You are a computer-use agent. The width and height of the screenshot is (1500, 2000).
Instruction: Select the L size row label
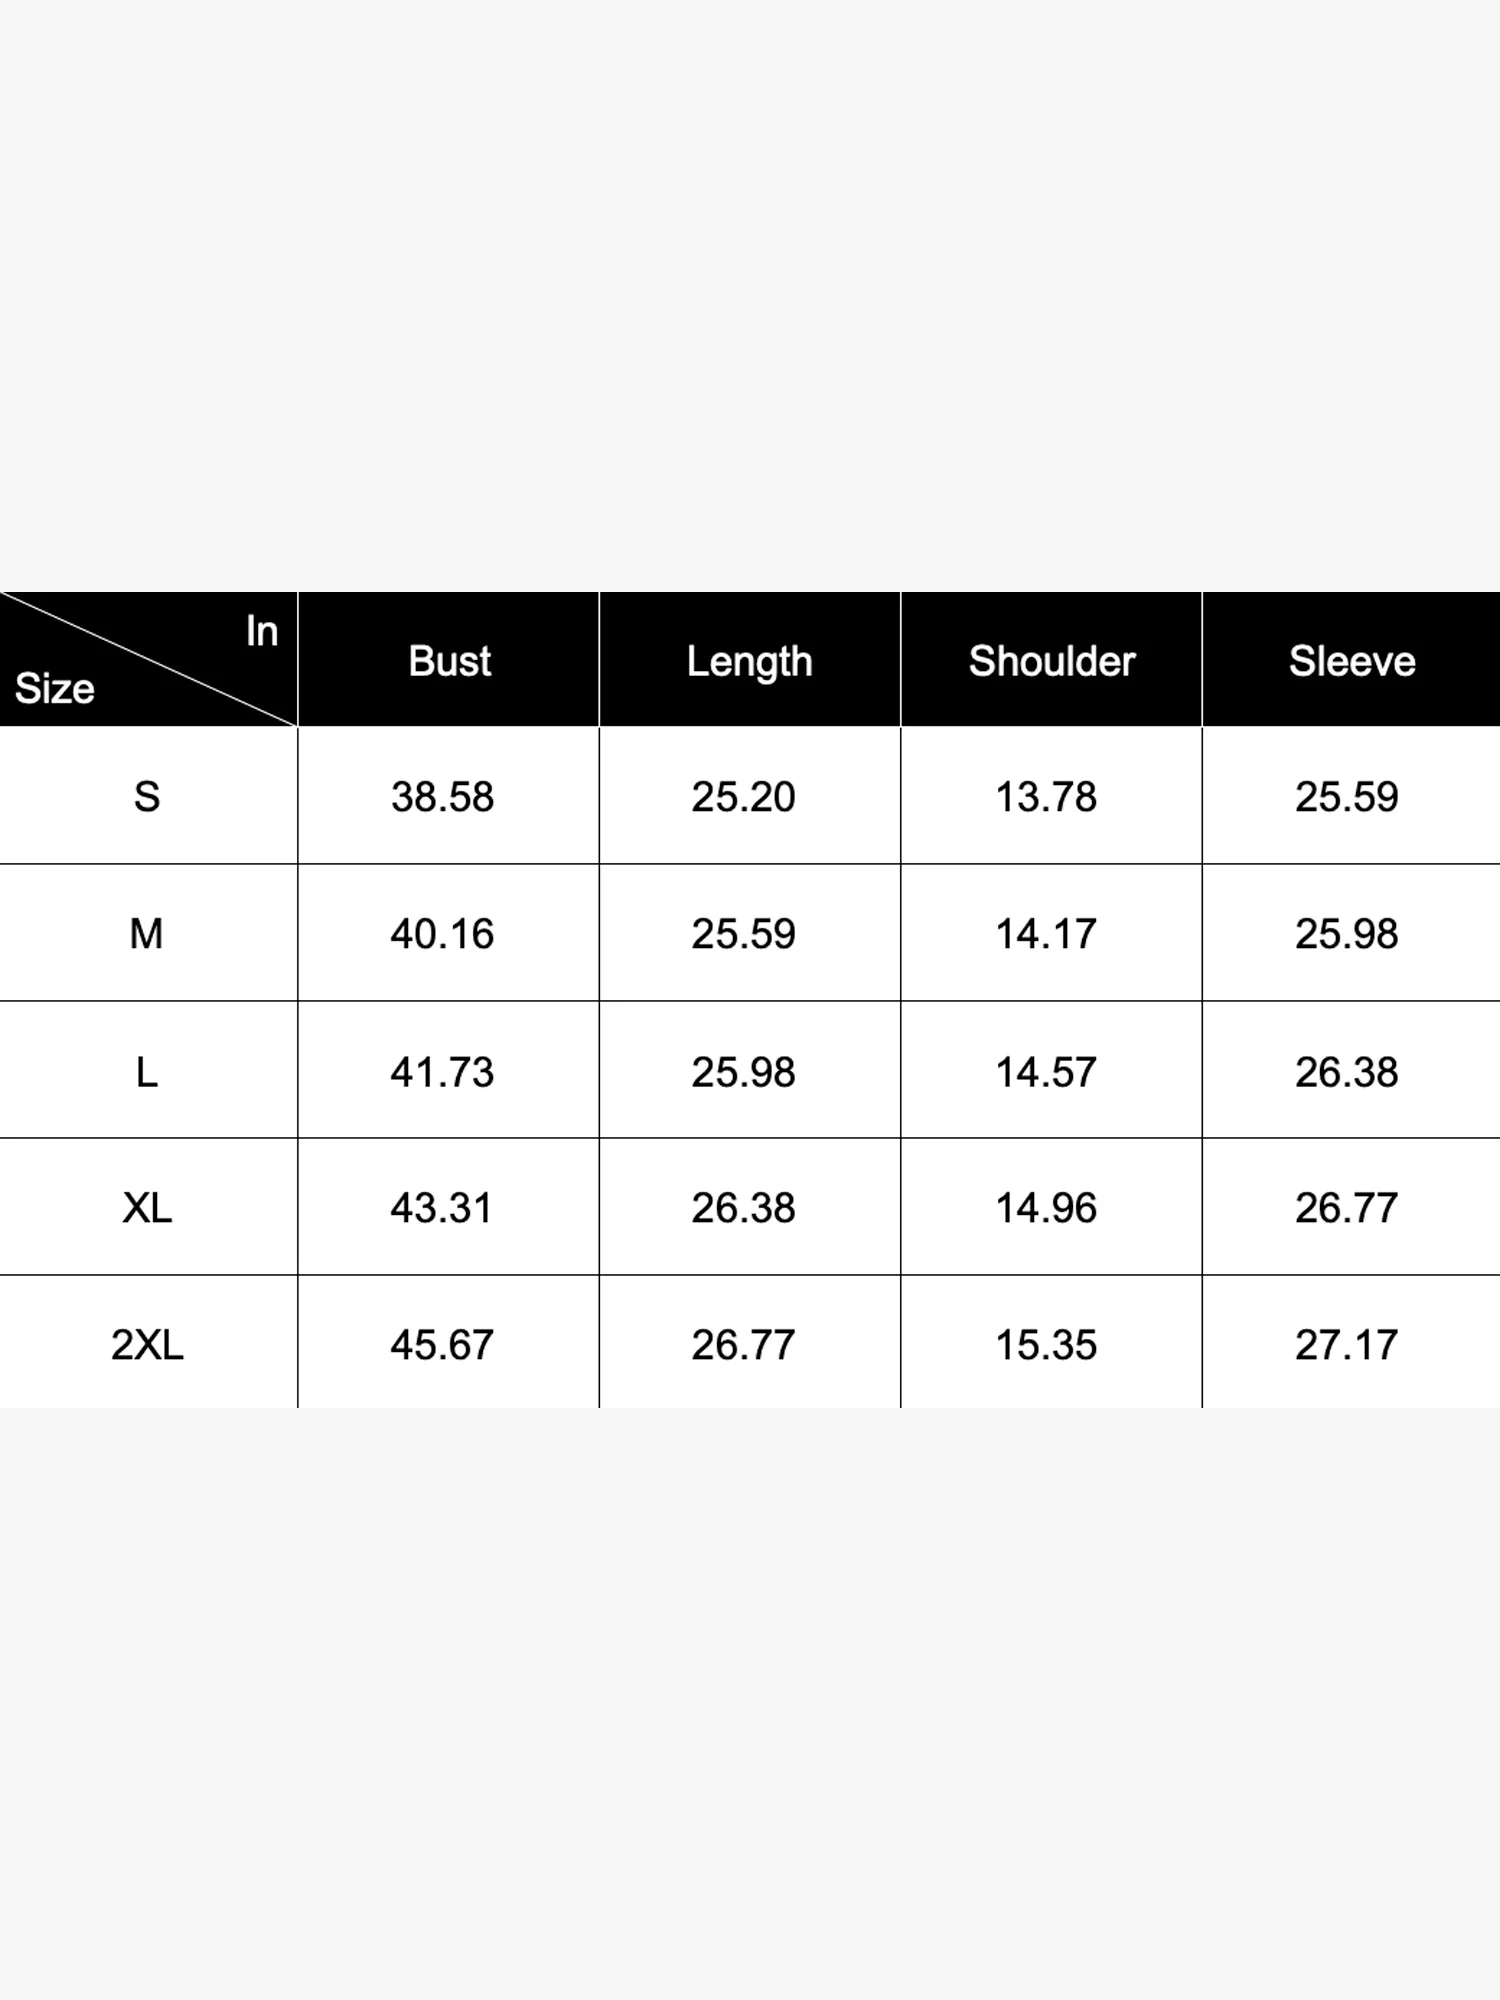coord(147,1072)
